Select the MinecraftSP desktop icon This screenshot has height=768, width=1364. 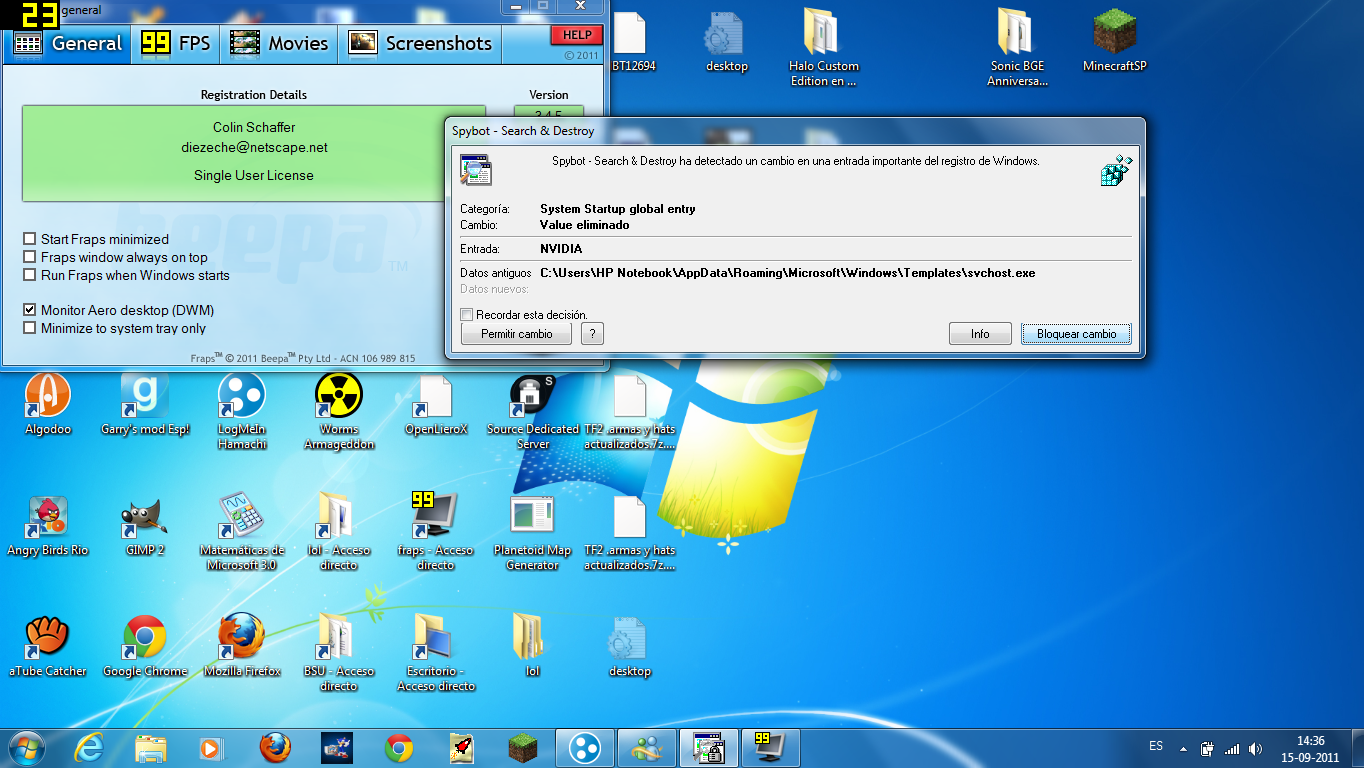[x=1115, y=41]
